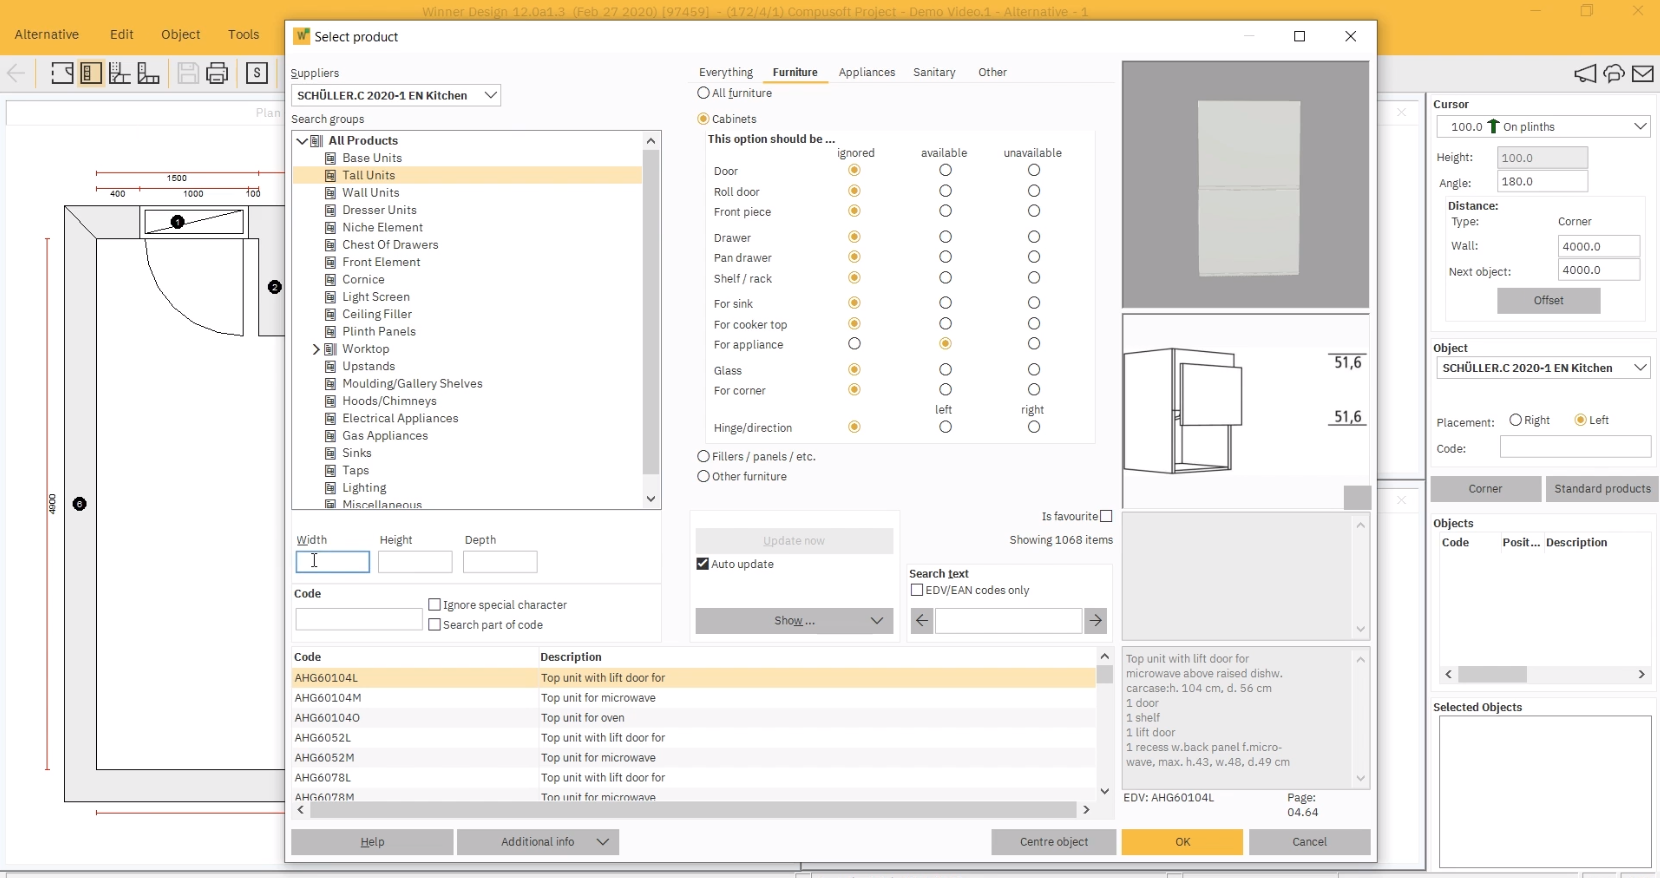Open the Alternative menu
The image size is (1660, 878).
(x=47, y=34)
